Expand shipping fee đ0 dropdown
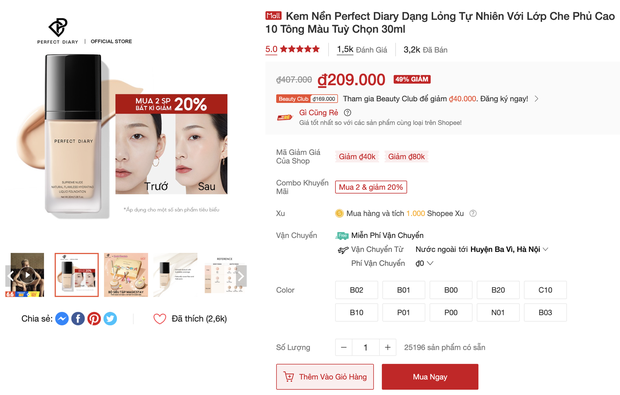Screen dimensions: 620x395 (x=430, y=263)
